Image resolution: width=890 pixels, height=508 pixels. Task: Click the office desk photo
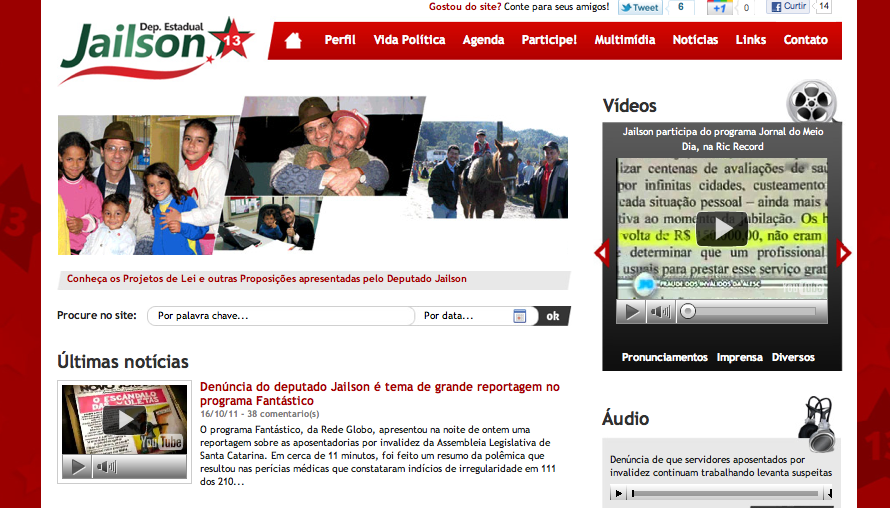tap(270, 223)
